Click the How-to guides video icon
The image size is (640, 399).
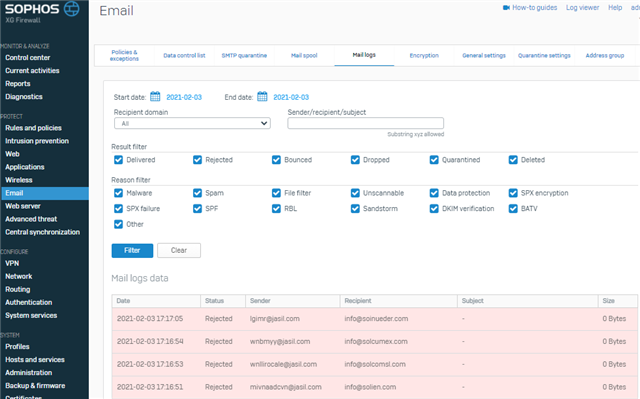point(506,8)
